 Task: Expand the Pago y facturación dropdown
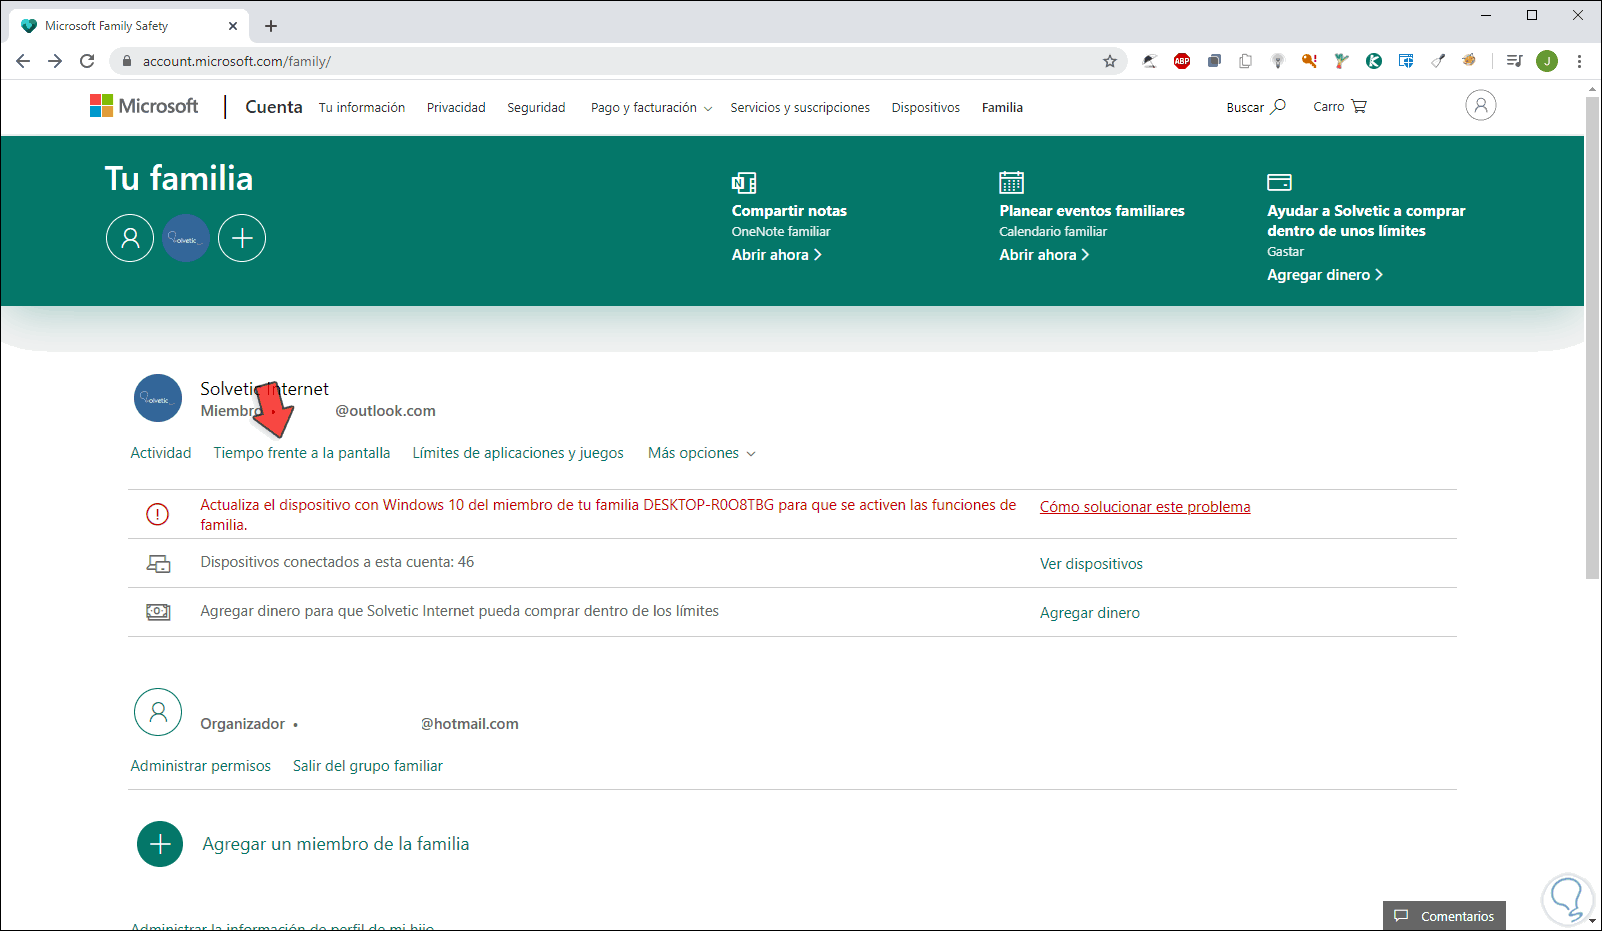[651, 108]
